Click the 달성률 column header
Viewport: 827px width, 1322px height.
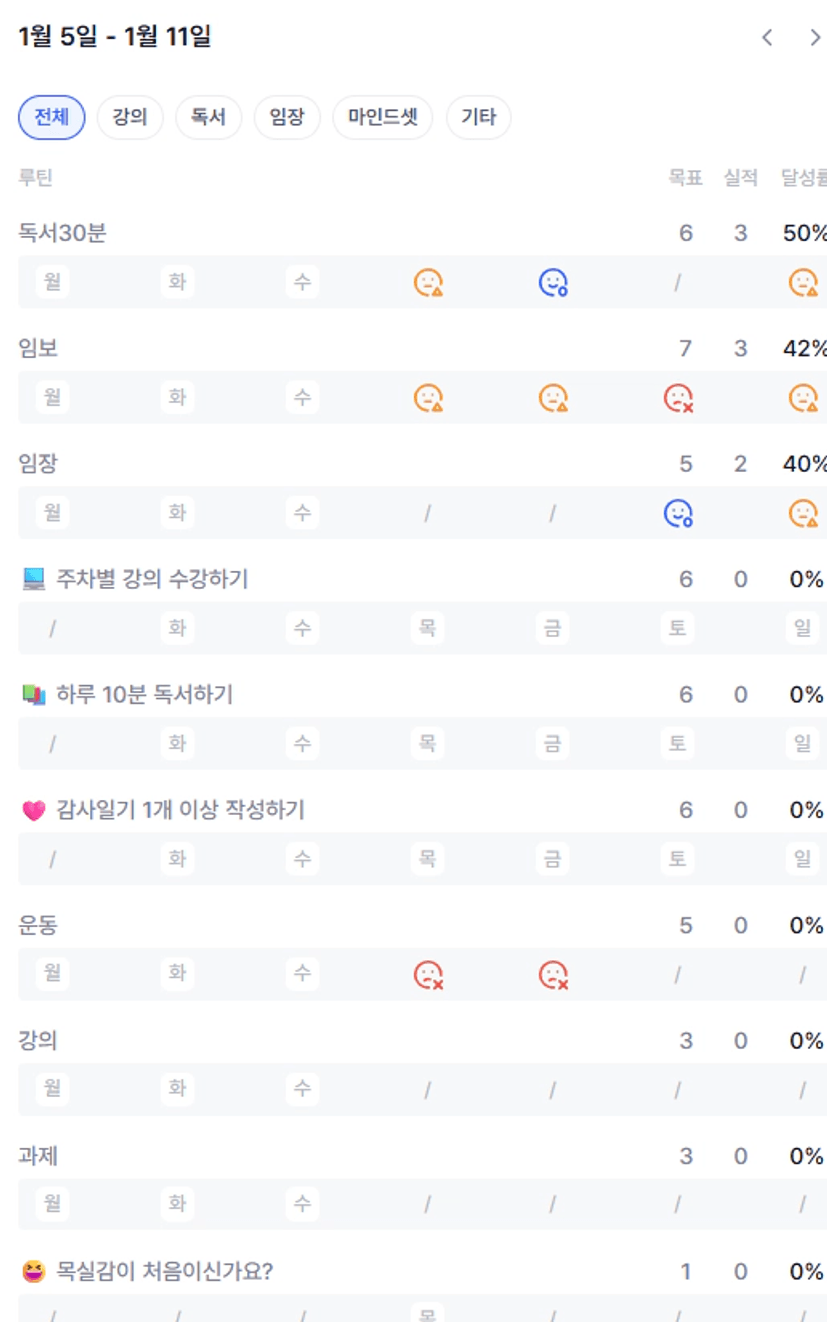coord(803,178)
